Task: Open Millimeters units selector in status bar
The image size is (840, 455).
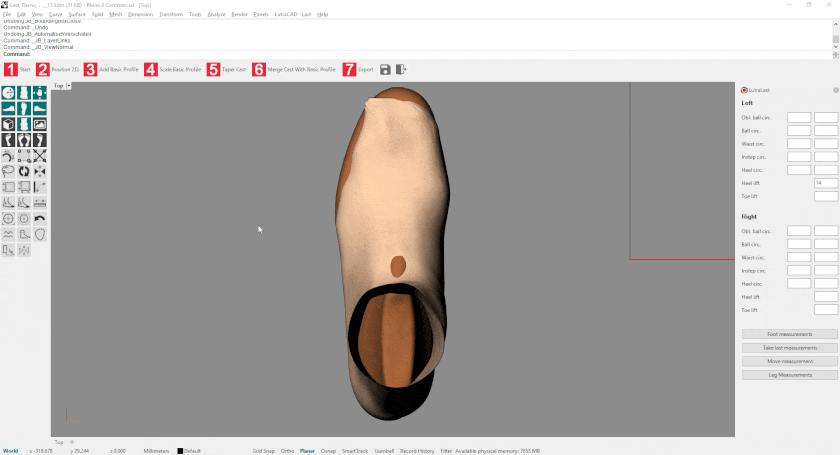Action: [156, 451]
